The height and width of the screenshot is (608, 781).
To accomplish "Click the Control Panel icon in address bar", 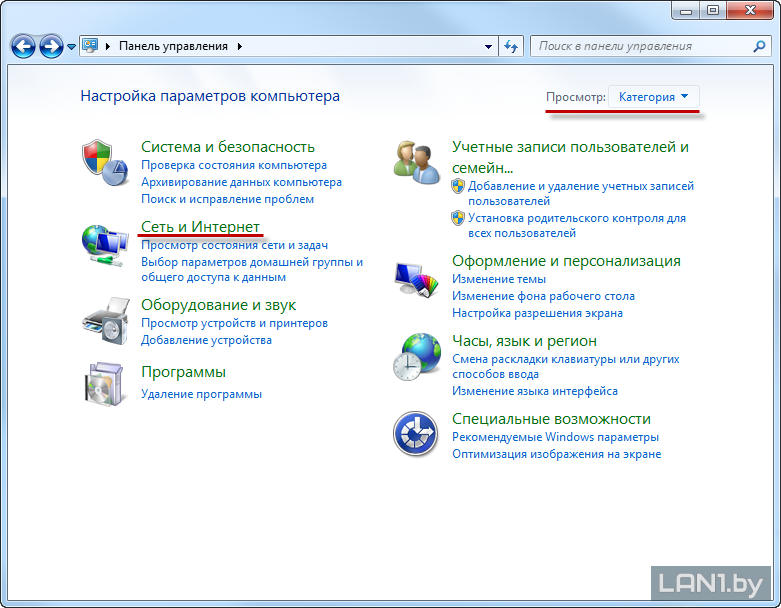I will pyautogui.click(x=90, y=46).
